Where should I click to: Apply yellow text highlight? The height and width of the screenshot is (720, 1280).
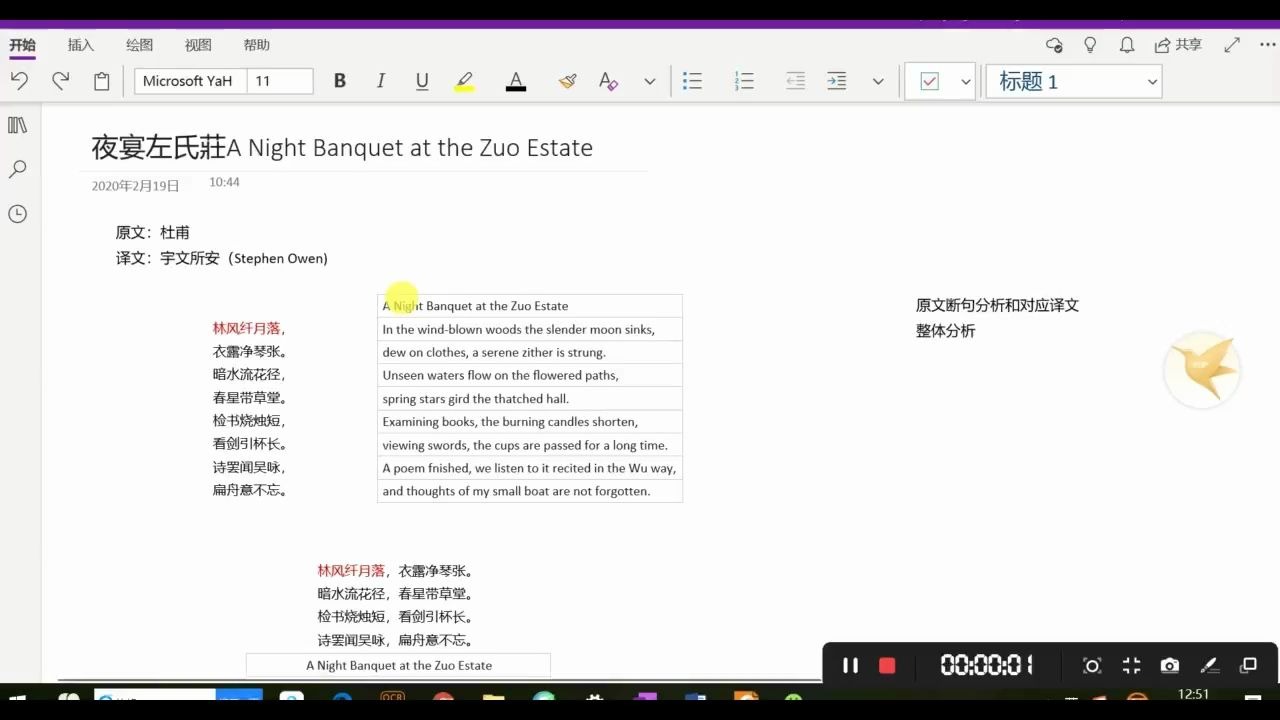(464, 81)
